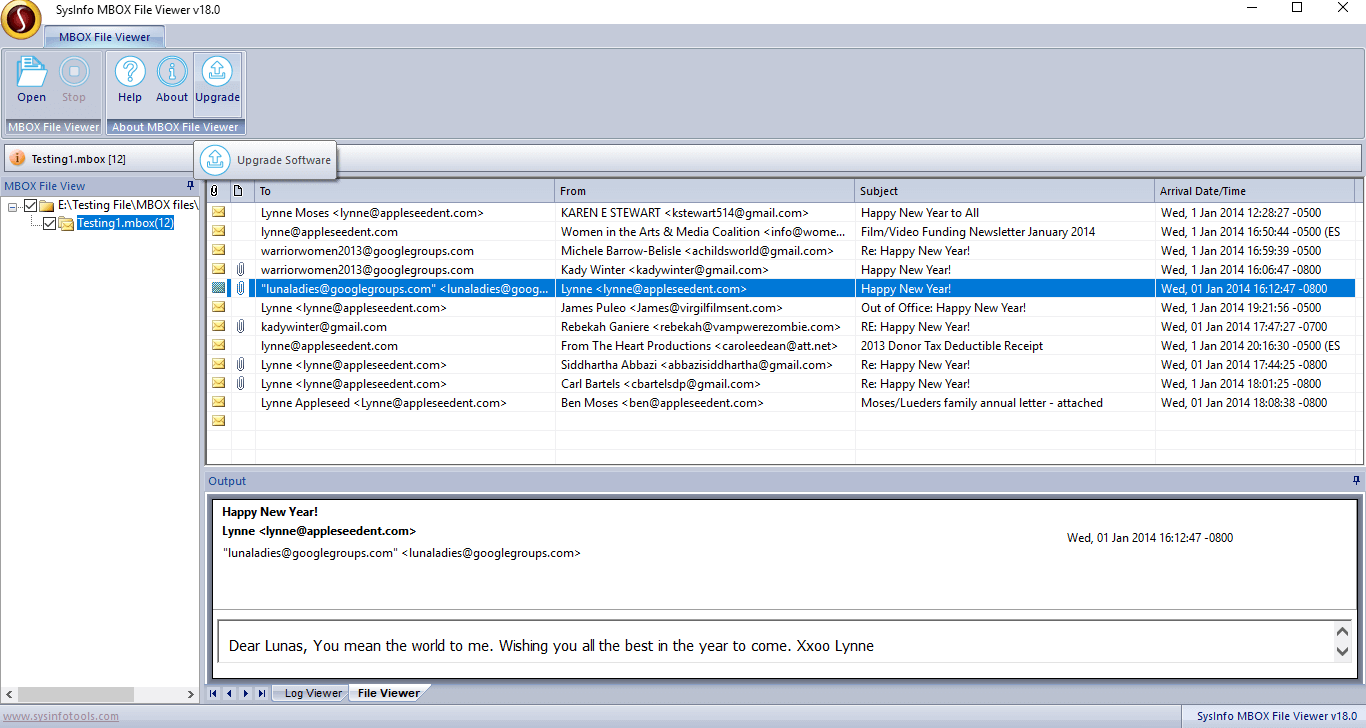Click paperclip icon on Carl Bartels email

pyautogui.click(x=240, y=383)
